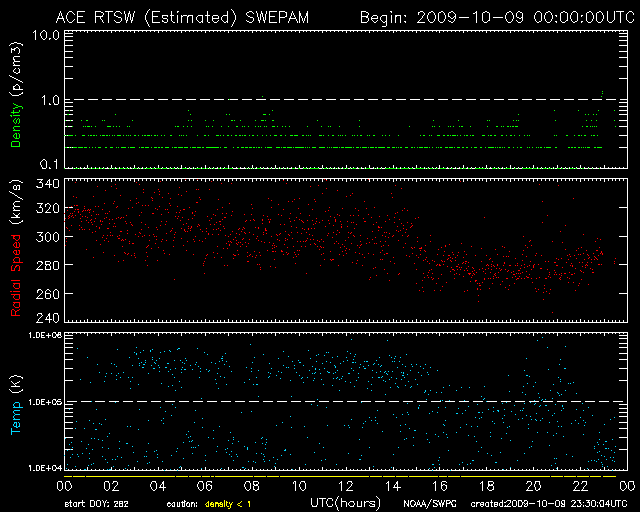
Task: Click the 'UTC(hours)' x-axis label
Action: click(345, 503)
